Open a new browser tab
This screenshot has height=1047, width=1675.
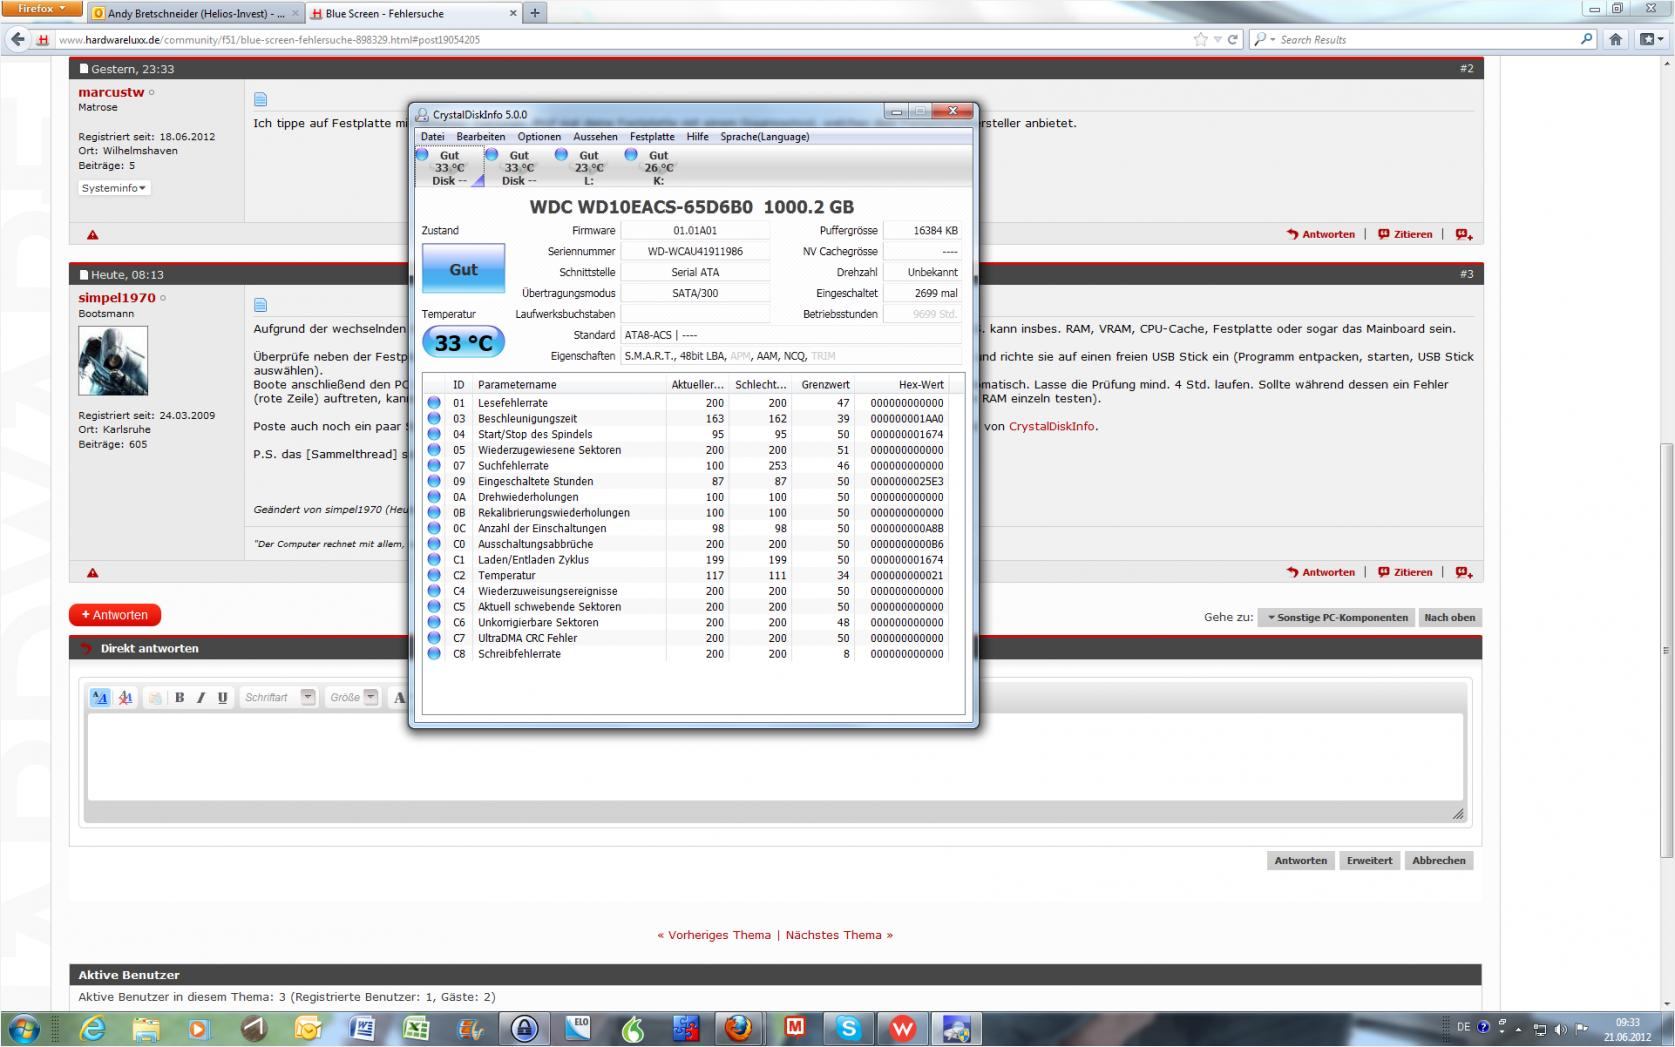[x=535, y=13]
